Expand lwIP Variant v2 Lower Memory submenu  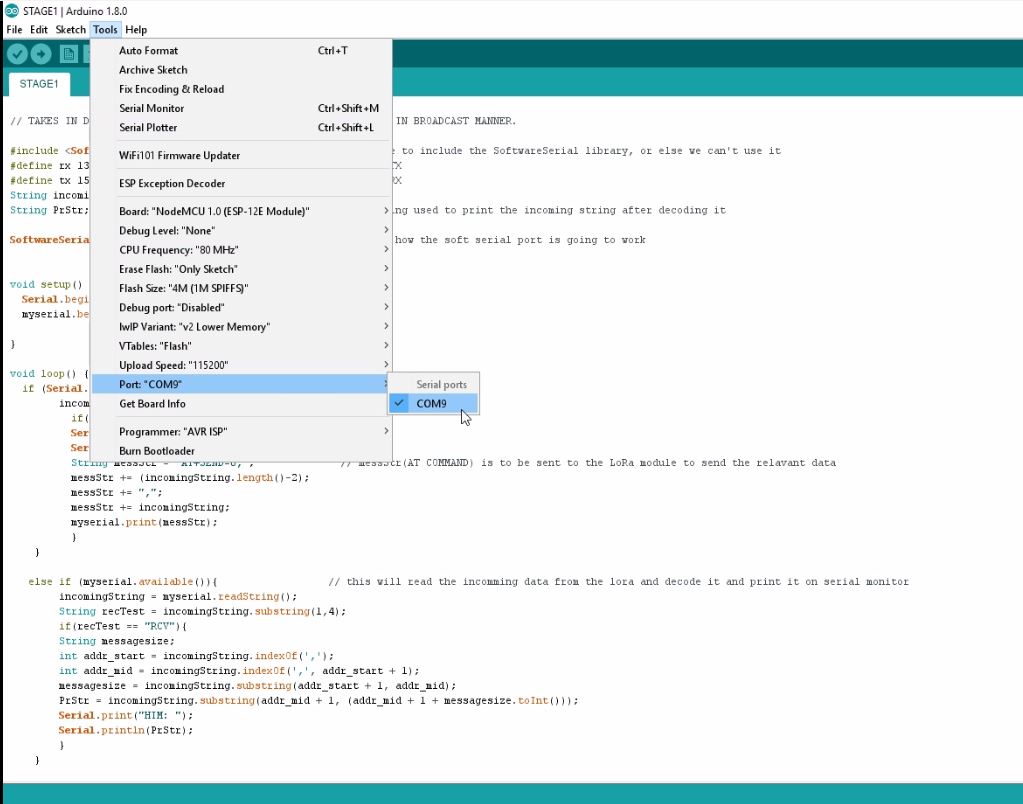click(241, 327)
